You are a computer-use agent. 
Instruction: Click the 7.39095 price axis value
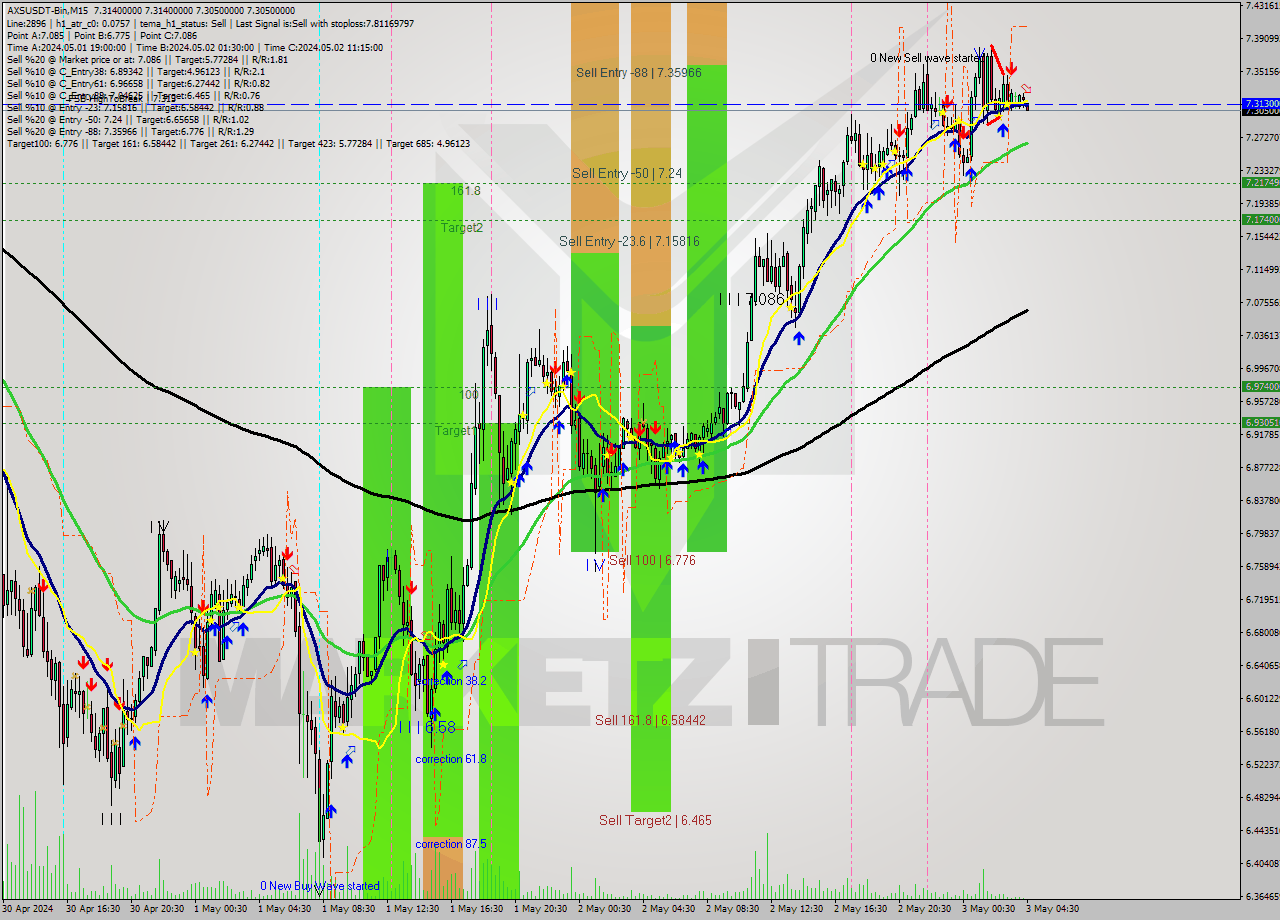click(1262, 38)
